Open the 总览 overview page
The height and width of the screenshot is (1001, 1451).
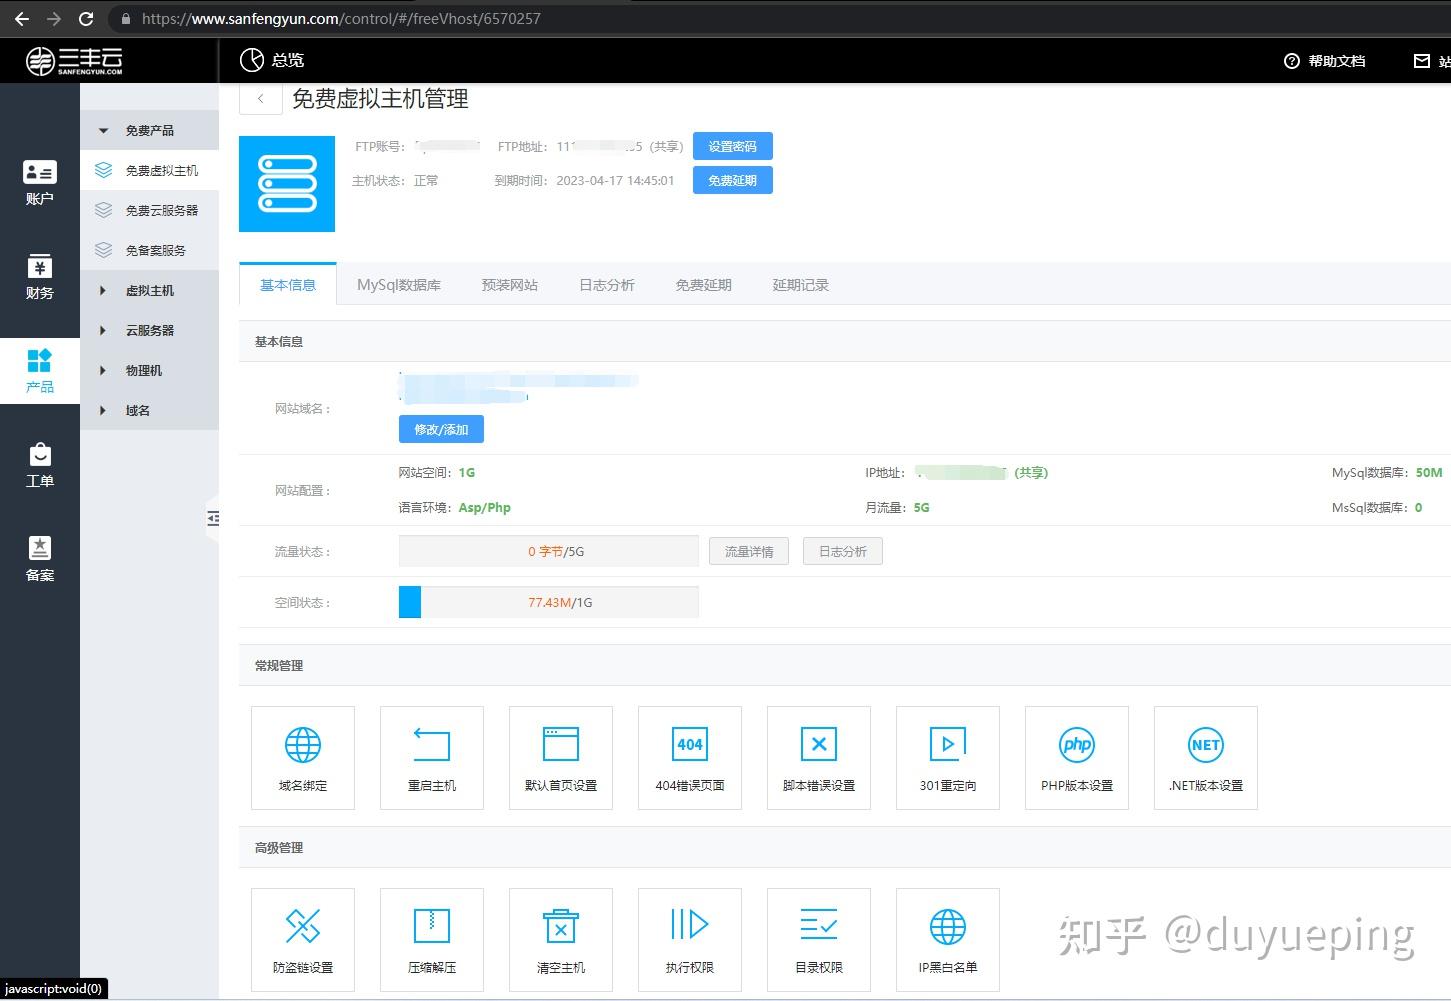(272, 60)
